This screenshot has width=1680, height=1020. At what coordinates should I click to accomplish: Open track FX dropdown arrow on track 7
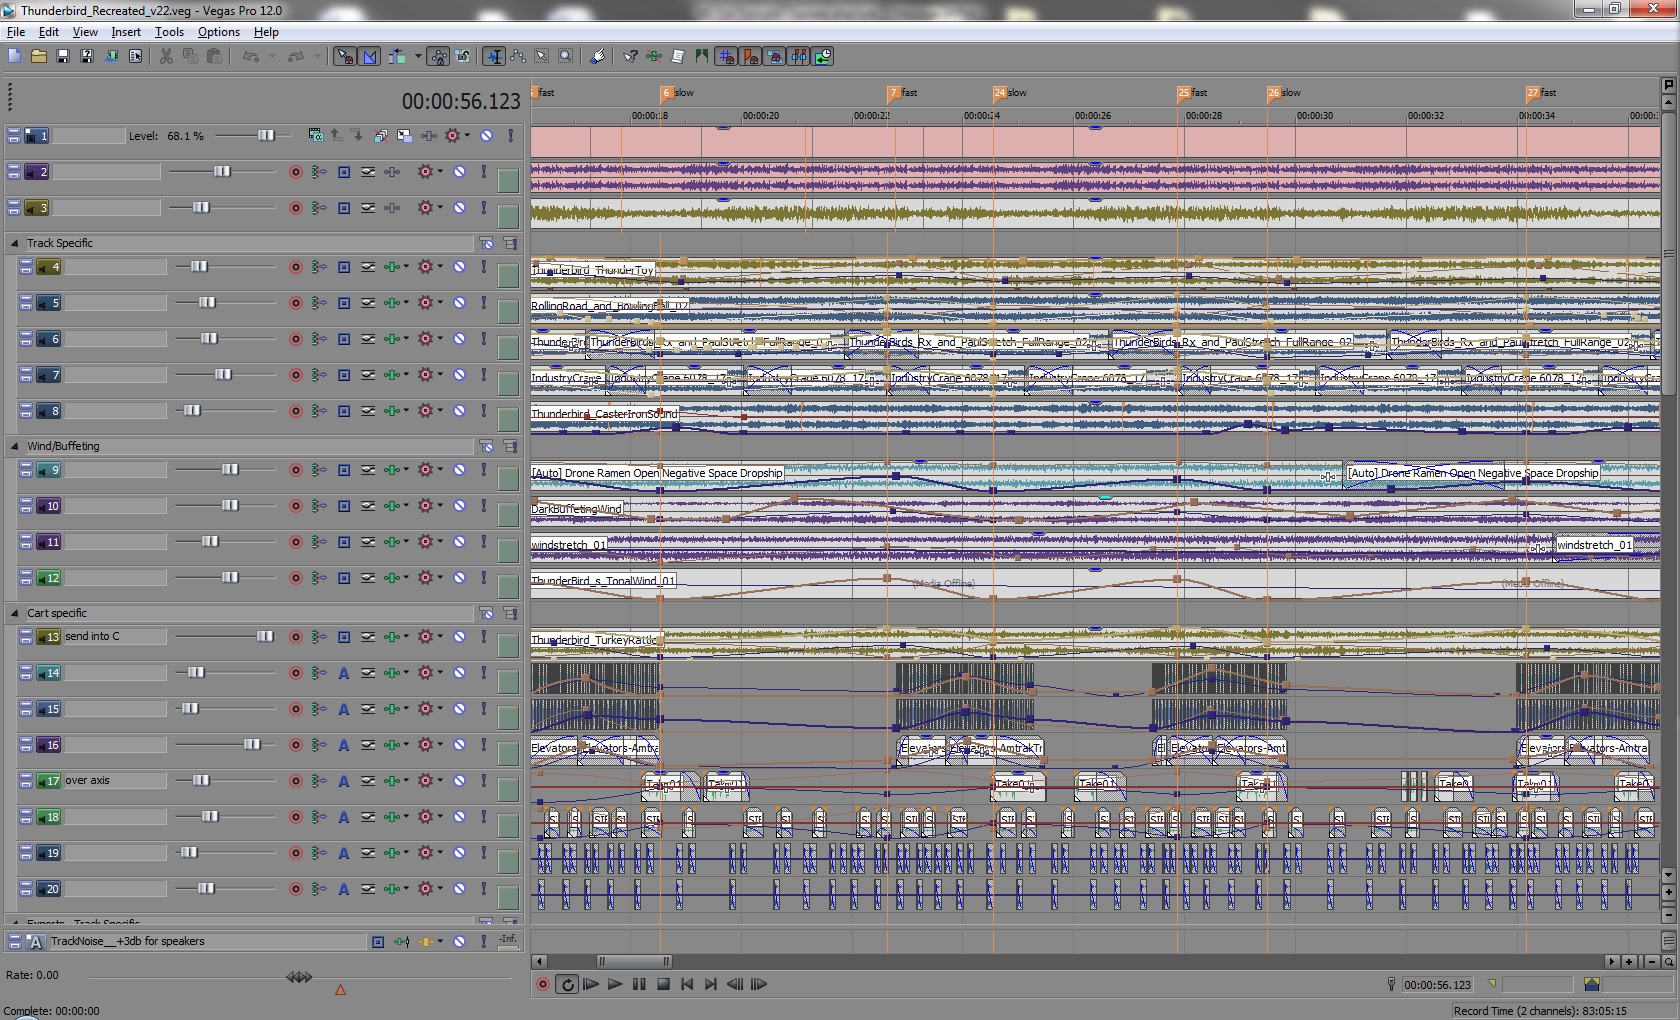[x=405, y=375]
